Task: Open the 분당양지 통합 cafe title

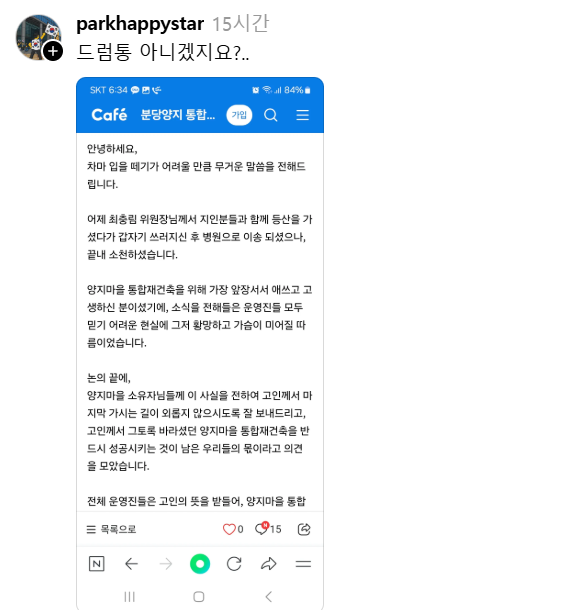Action: tap(178, 115)
